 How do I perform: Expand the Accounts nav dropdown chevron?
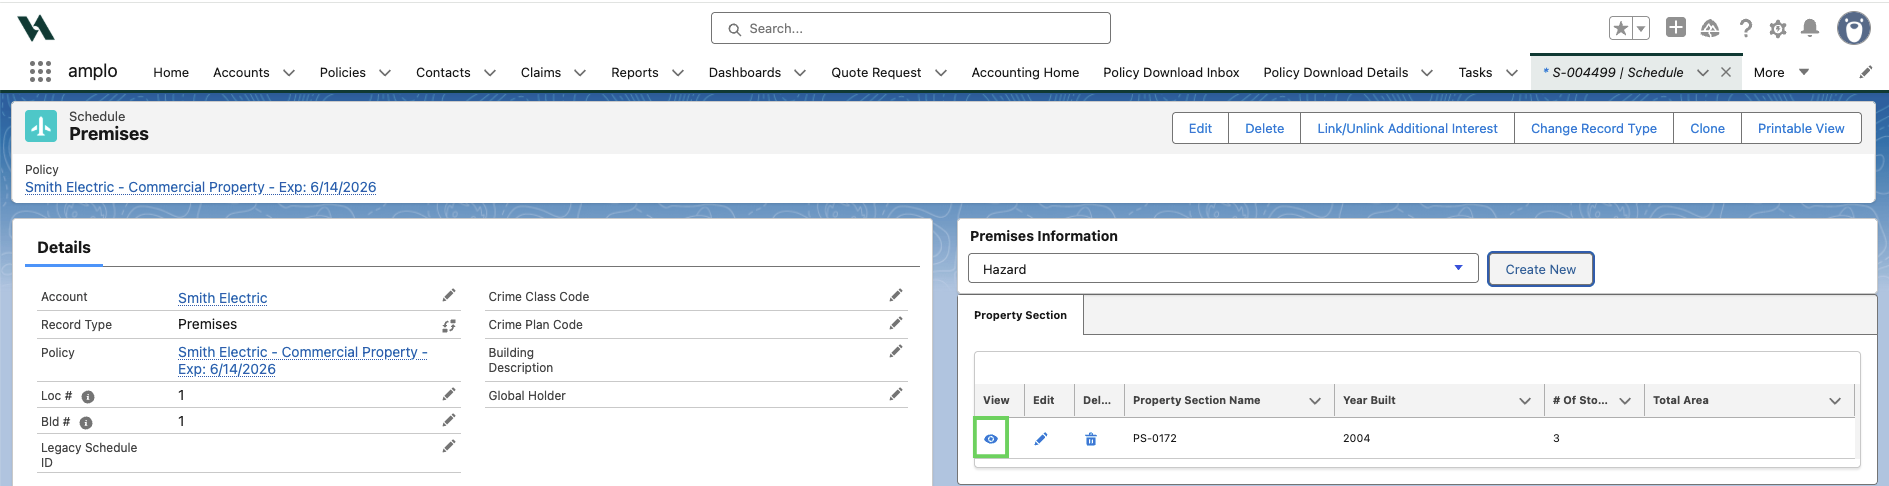pyautogui.click(x=289, y=72)
